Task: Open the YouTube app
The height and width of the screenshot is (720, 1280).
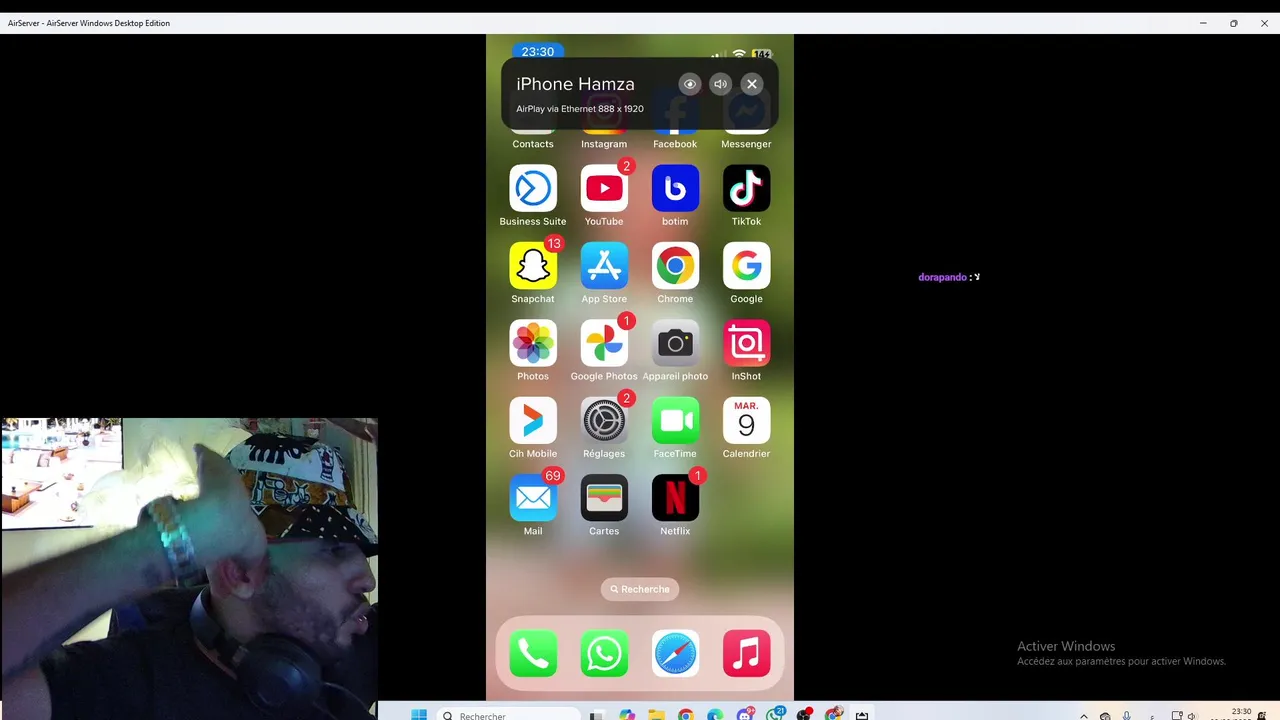Action: pyautogui.click(x=604, y=189)
